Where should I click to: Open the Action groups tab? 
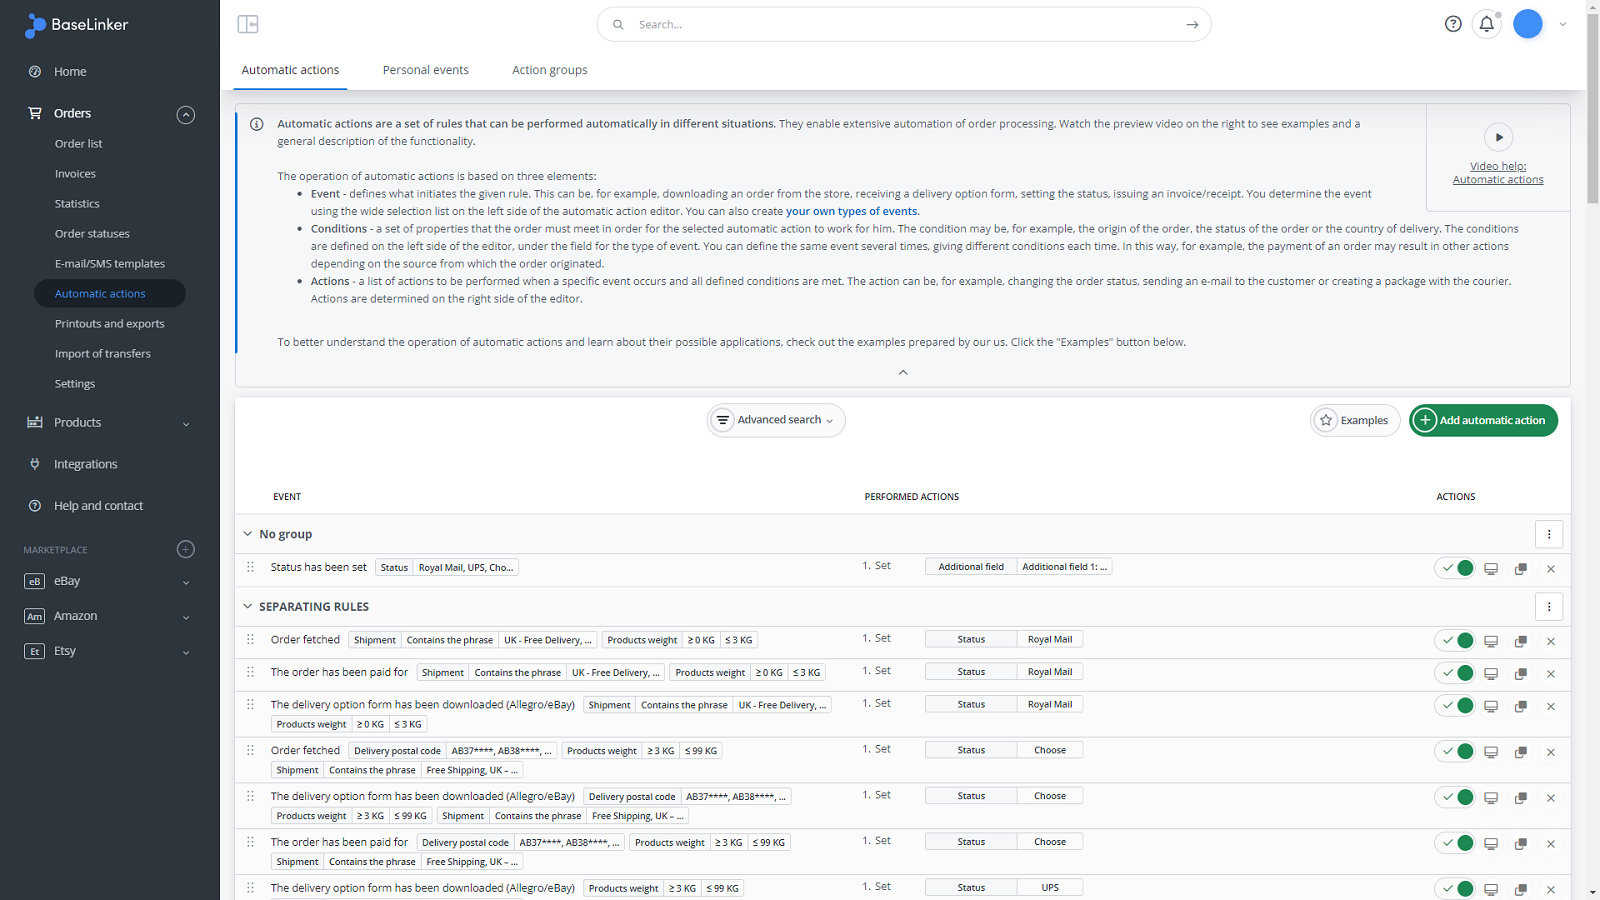tap(549, 70)
